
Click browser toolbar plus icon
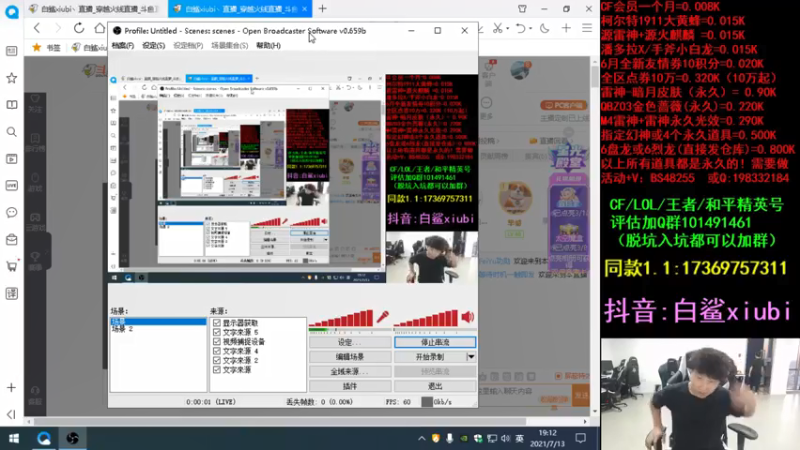[x=566, y=29]
